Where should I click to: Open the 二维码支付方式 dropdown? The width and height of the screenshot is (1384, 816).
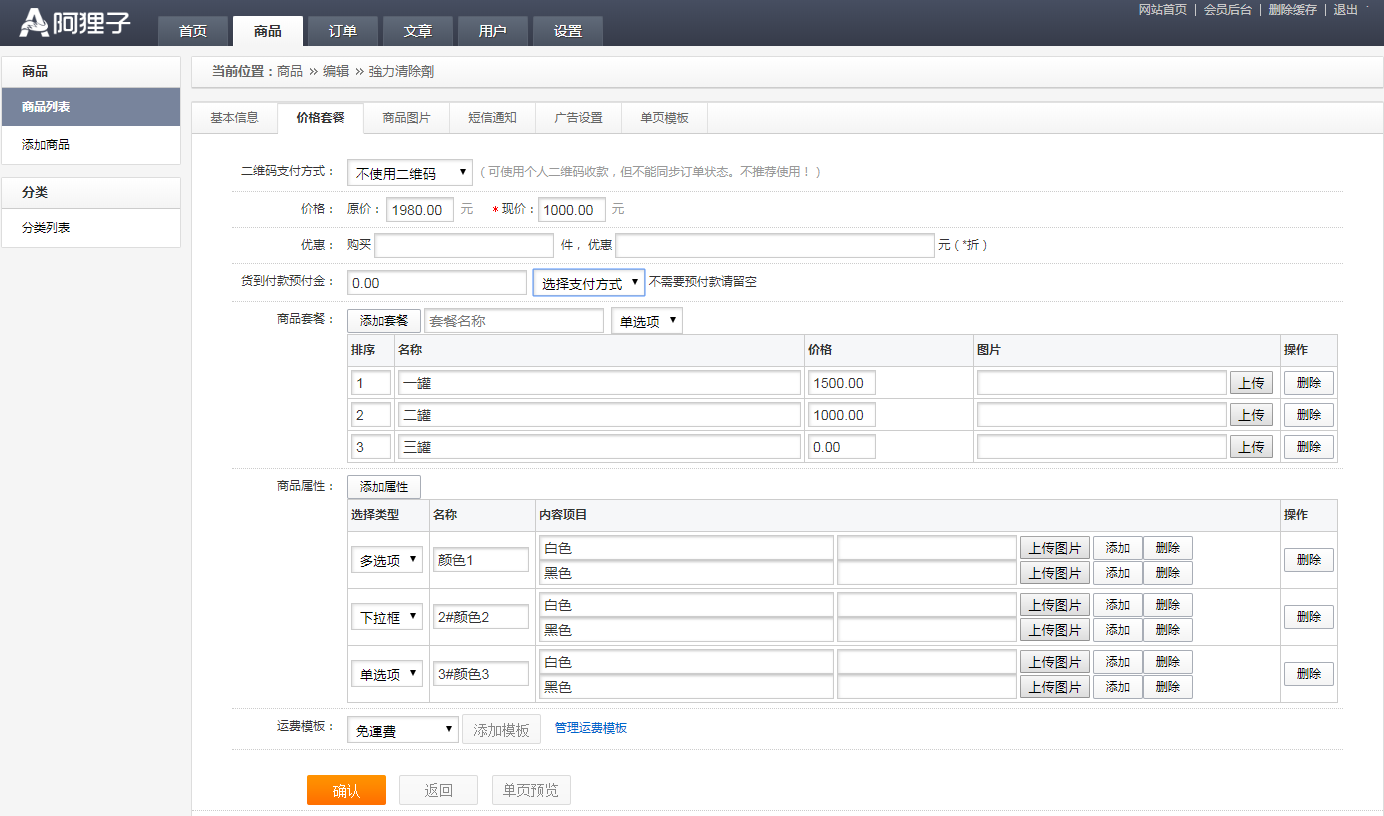pos(410,173)
